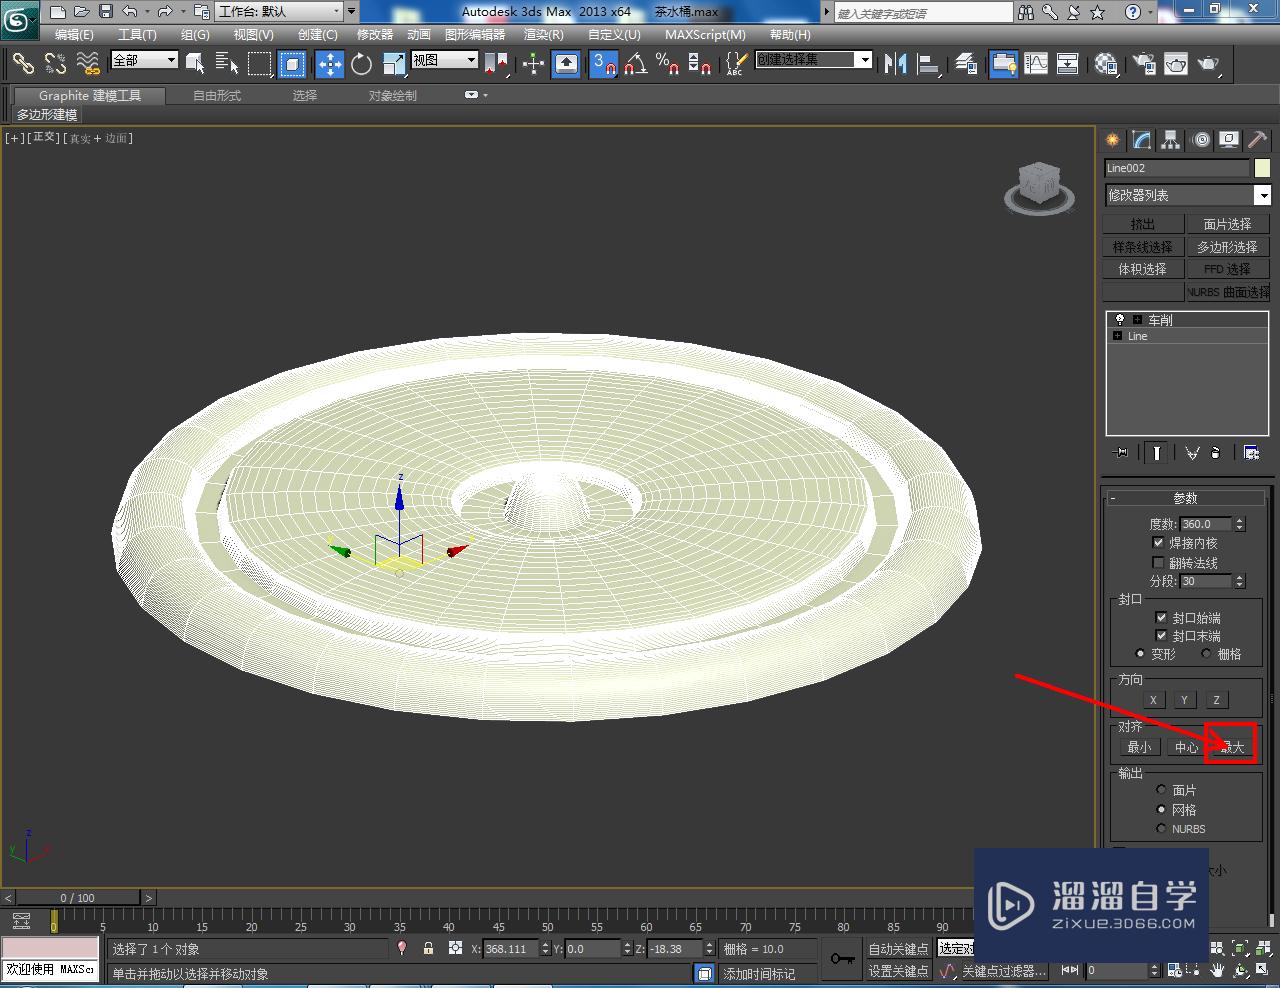
Task: Click the rectangular selection region icon
Action: (259, 64)
